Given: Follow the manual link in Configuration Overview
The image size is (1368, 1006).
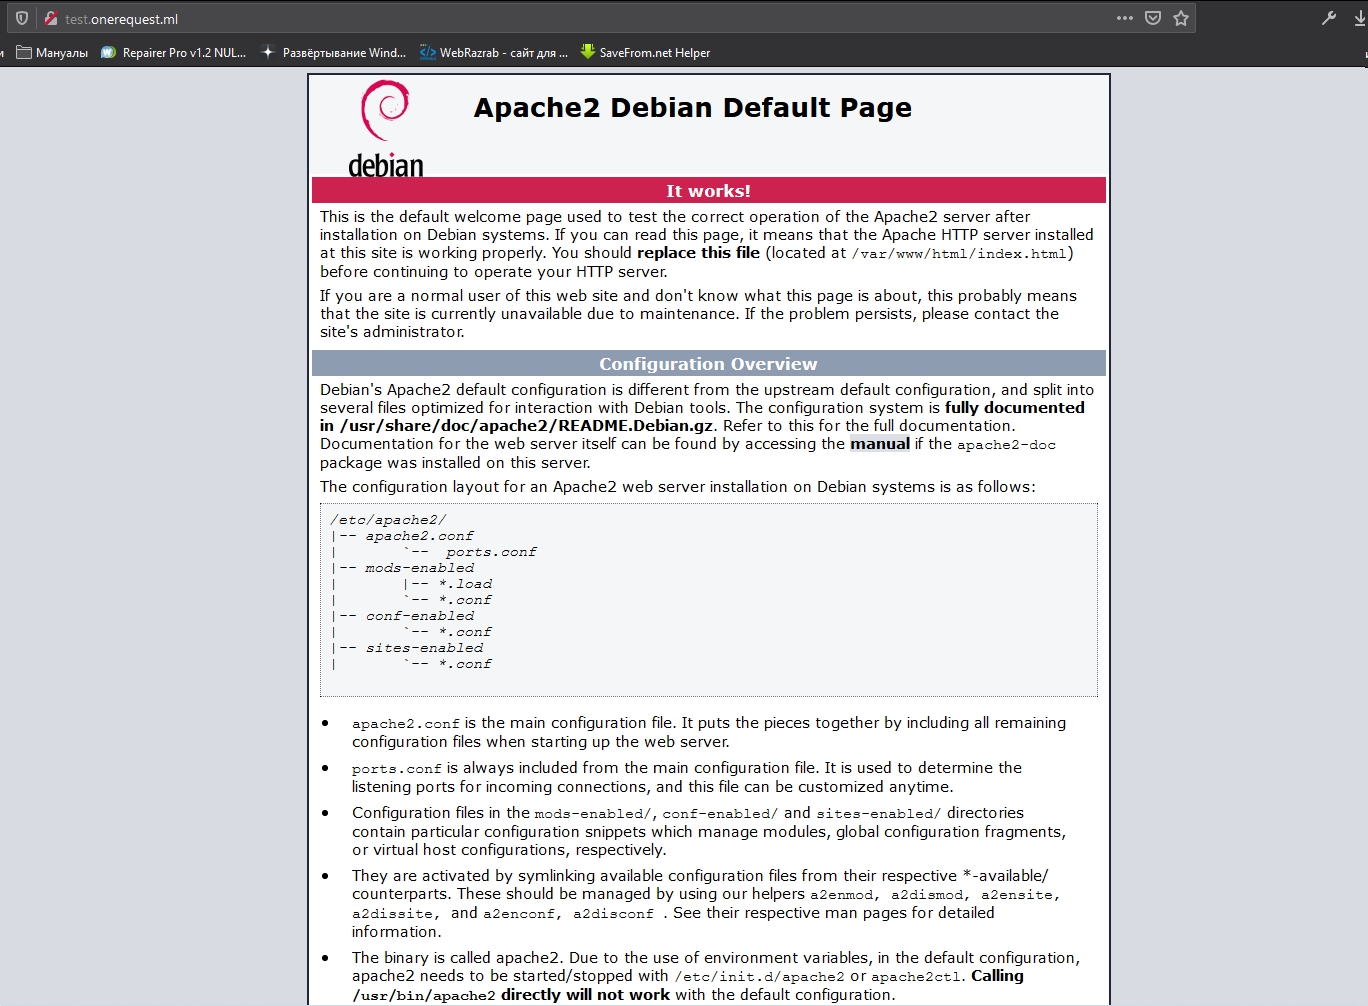Looking at the screenshot, I should 879,444.
